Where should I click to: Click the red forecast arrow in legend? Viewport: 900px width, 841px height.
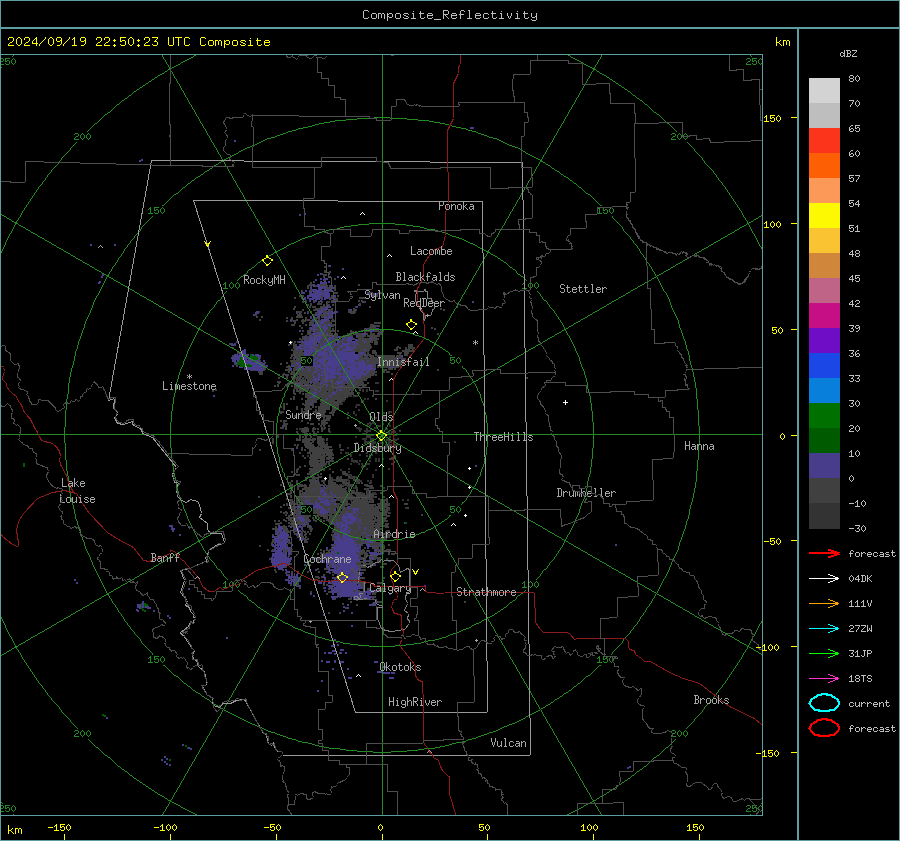824,553
